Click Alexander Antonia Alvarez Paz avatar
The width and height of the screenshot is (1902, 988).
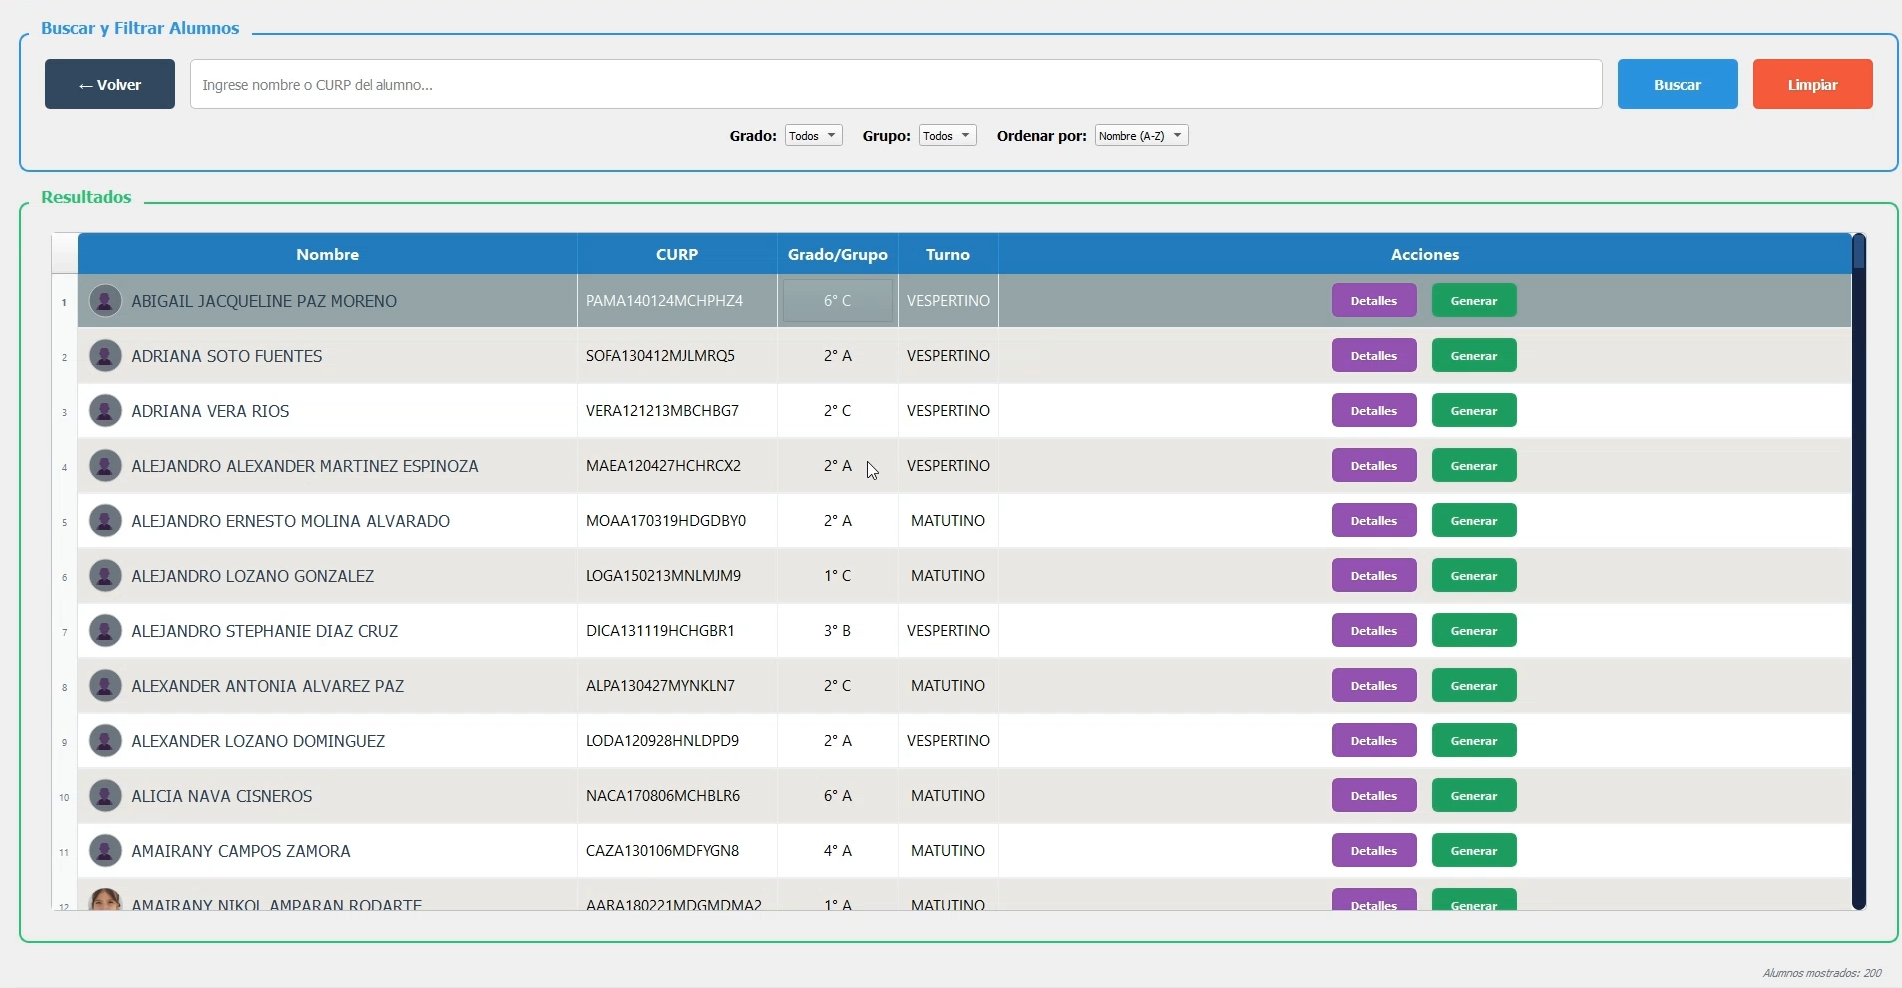(x=105, y=686)
